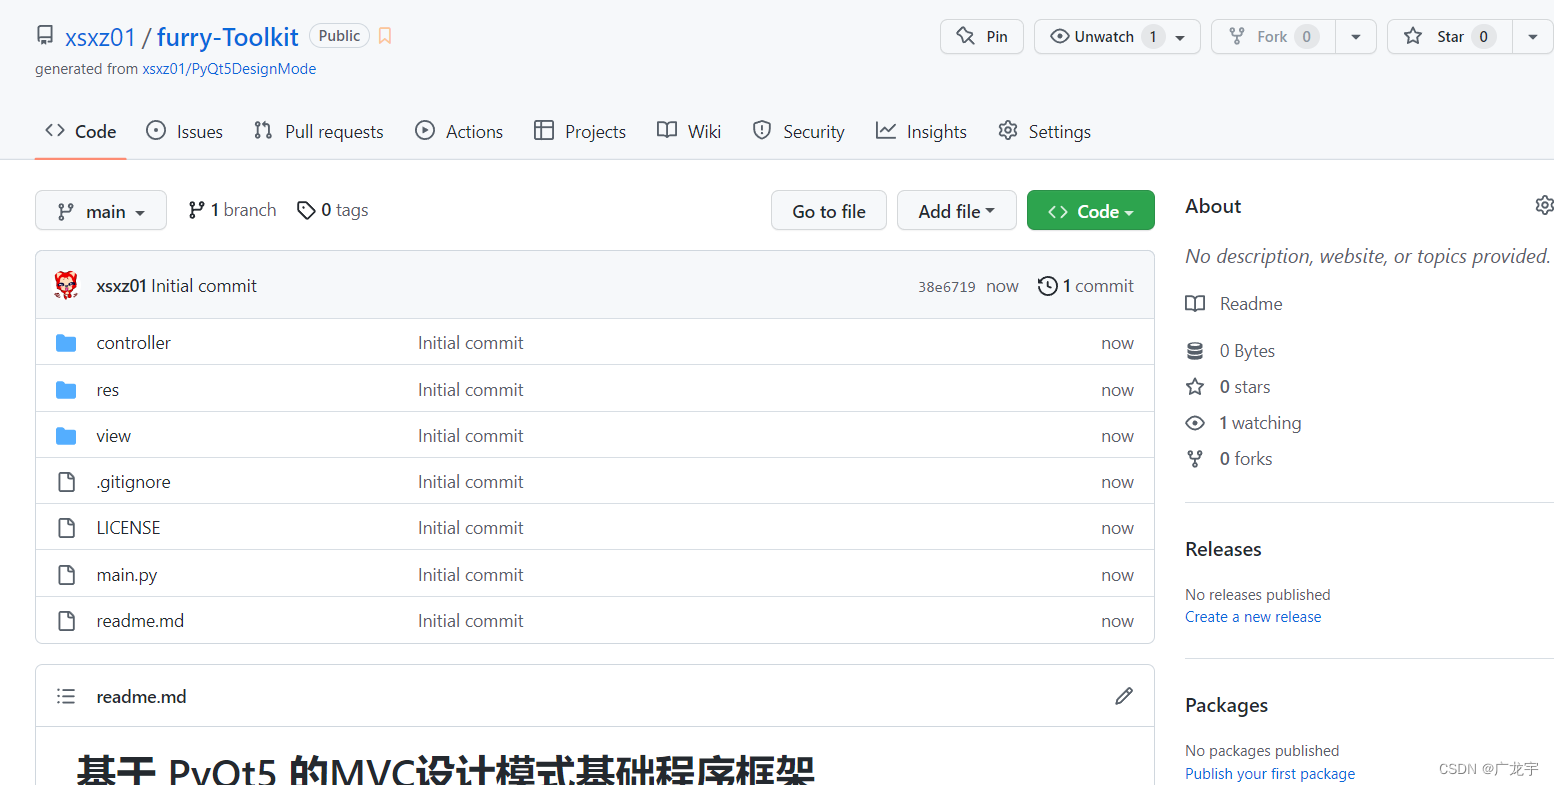Open the Fork options dropdown arrow
1554x785 pixels.
tap(1357, 36)
